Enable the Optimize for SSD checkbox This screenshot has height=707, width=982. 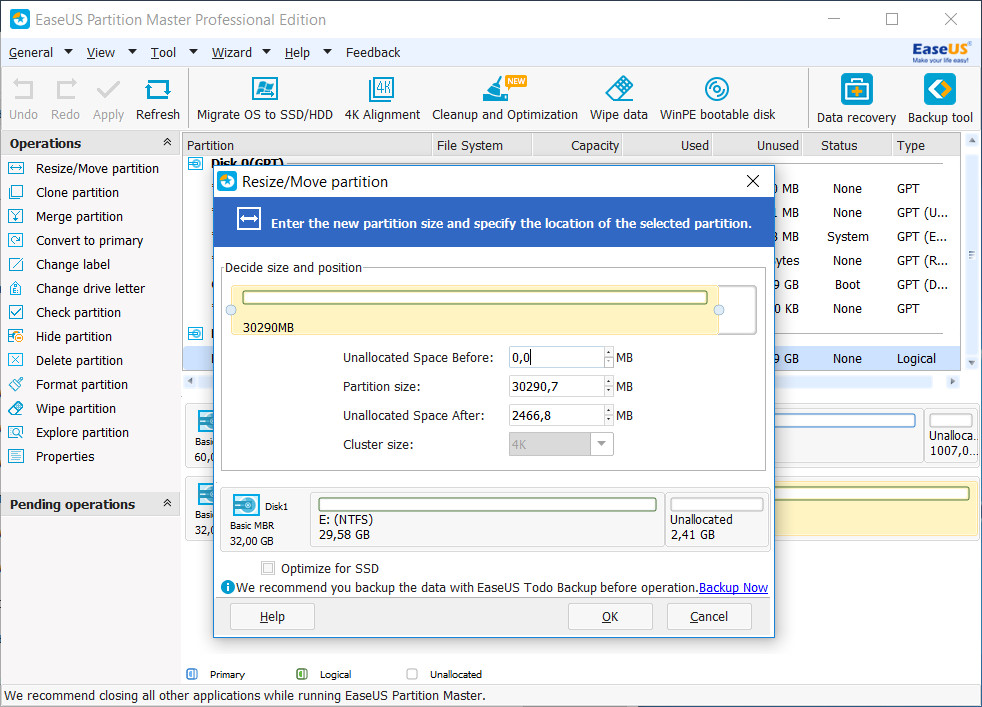pyautogui.click(x=268, y=568)
